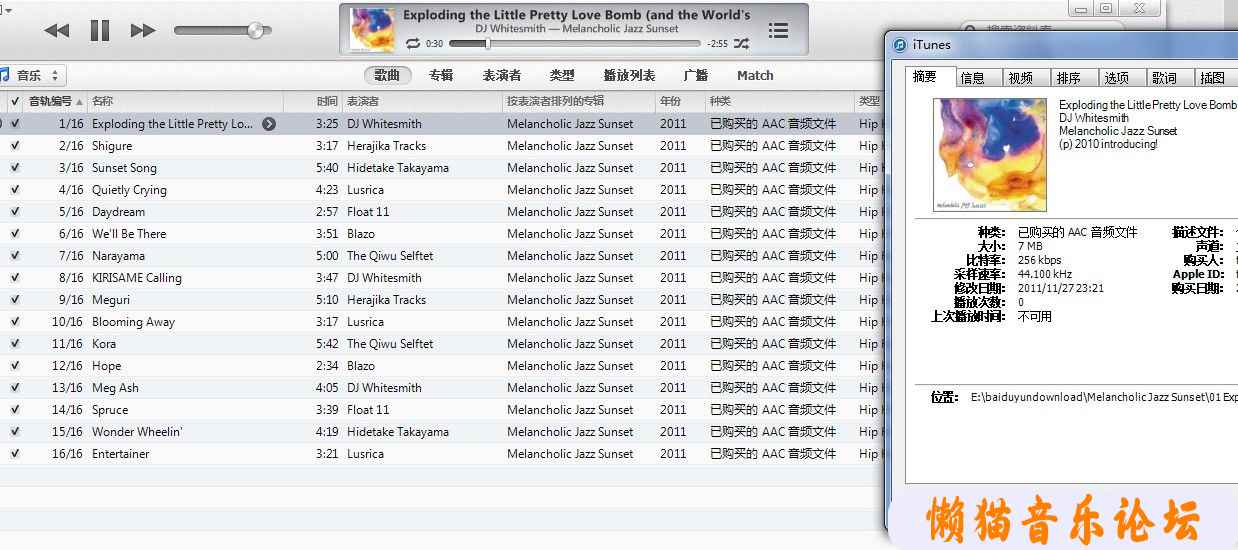1238x550 pixels.
Task: Sort by the 种类 column header
Action: pos(780,101)
